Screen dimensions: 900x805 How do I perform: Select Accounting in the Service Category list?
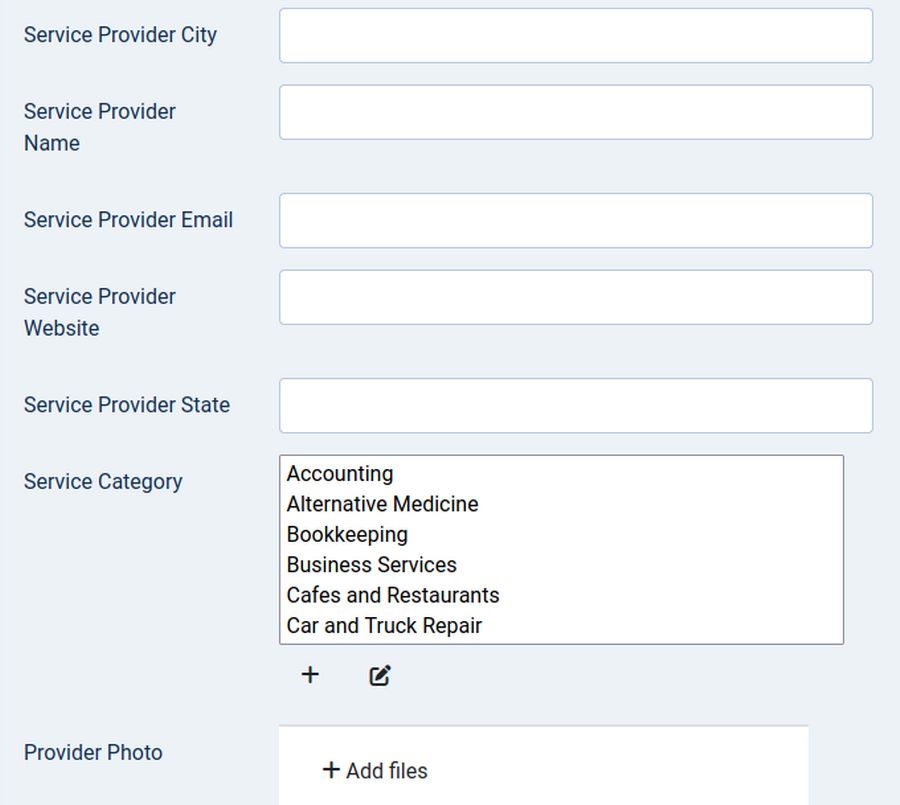coord(340,474)
